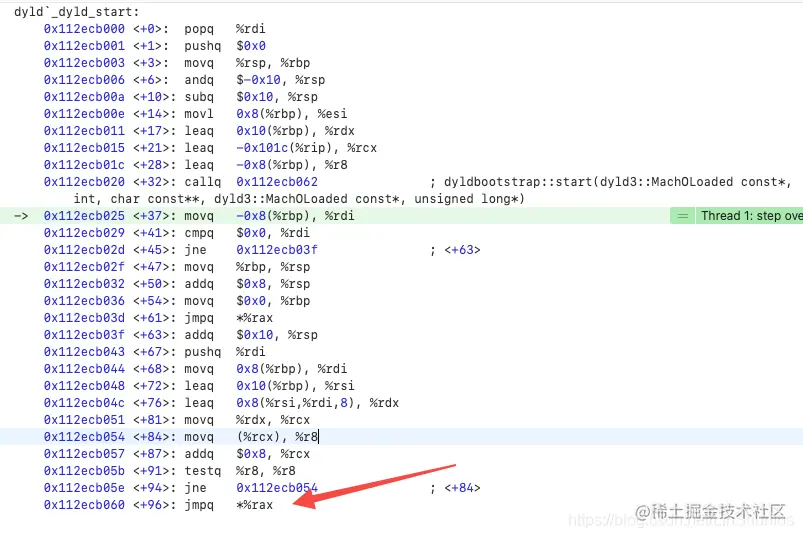The height and width of the screenshot is (538, 803).
Task: Click the current instruction pointer arrow
Action: click(x=21, y=216)
